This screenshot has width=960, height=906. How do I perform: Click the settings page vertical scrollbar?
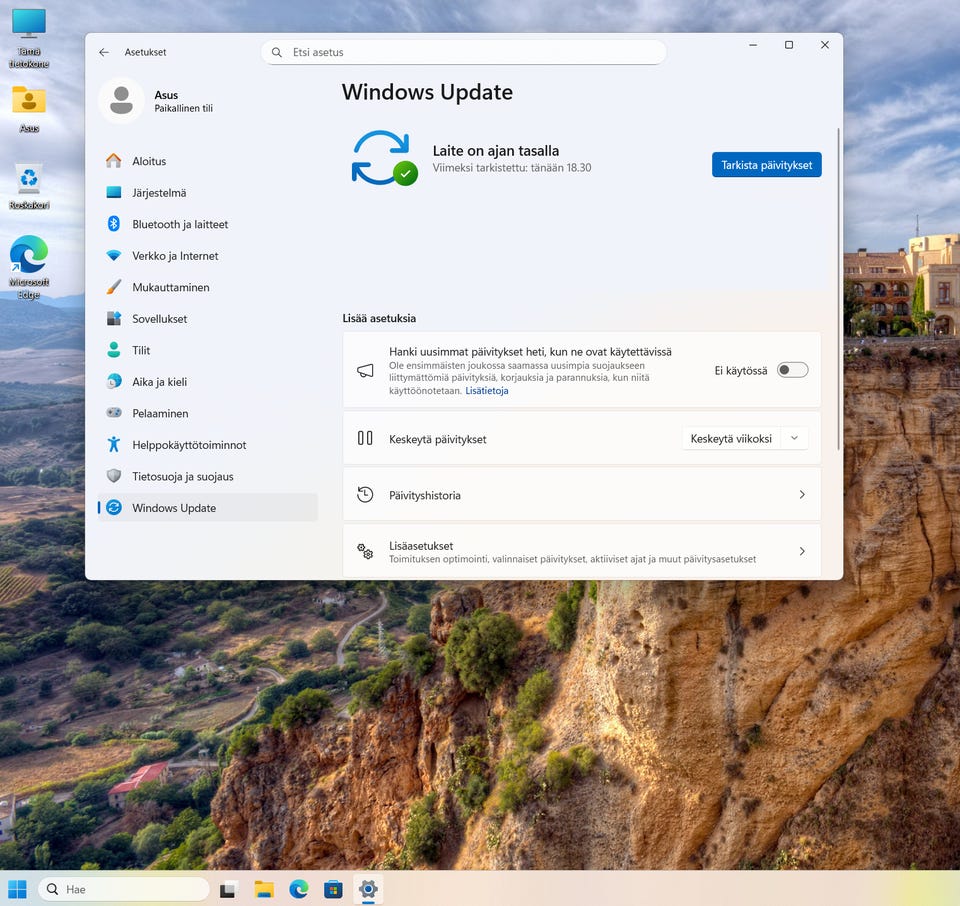click(838, 289)
